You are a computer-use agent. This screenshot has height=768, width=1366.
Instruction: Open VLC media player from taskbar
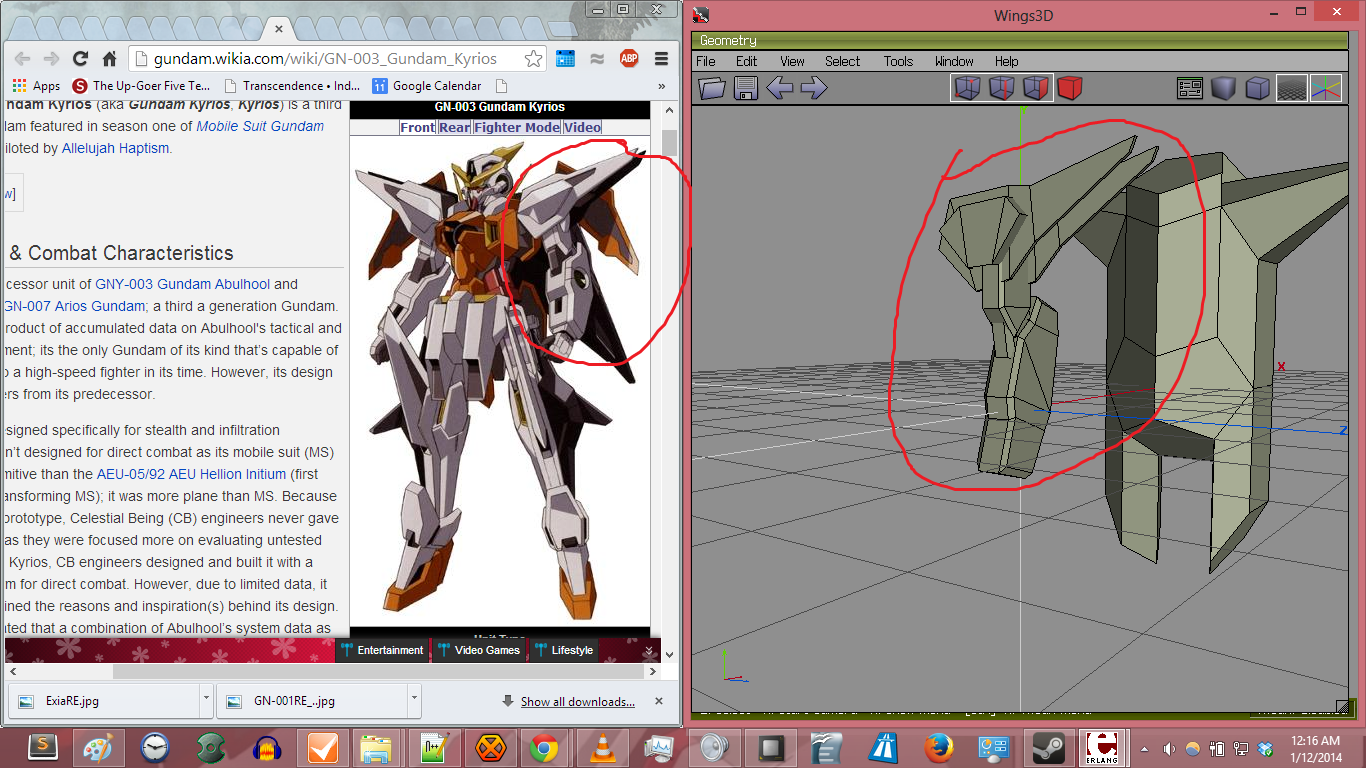[601, 748]
